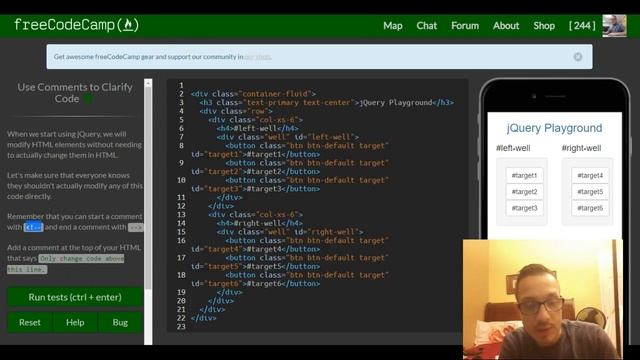The image size is (640, 360).
Task: Click the highlighted comment start tag in instructions
Action: pyautogui.click(x=33, y=227)
